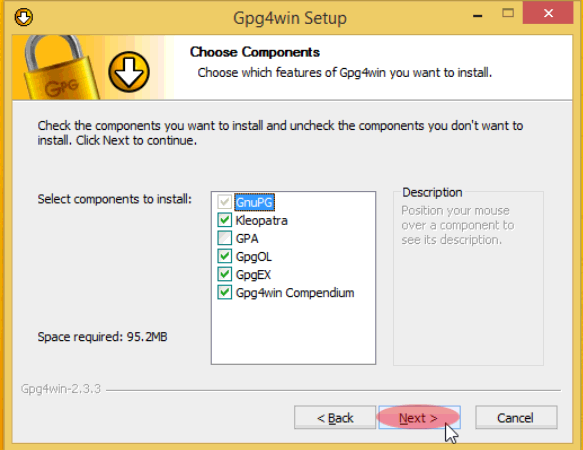
Task: Select the Kleopatra label in component list
Action: 261,221
